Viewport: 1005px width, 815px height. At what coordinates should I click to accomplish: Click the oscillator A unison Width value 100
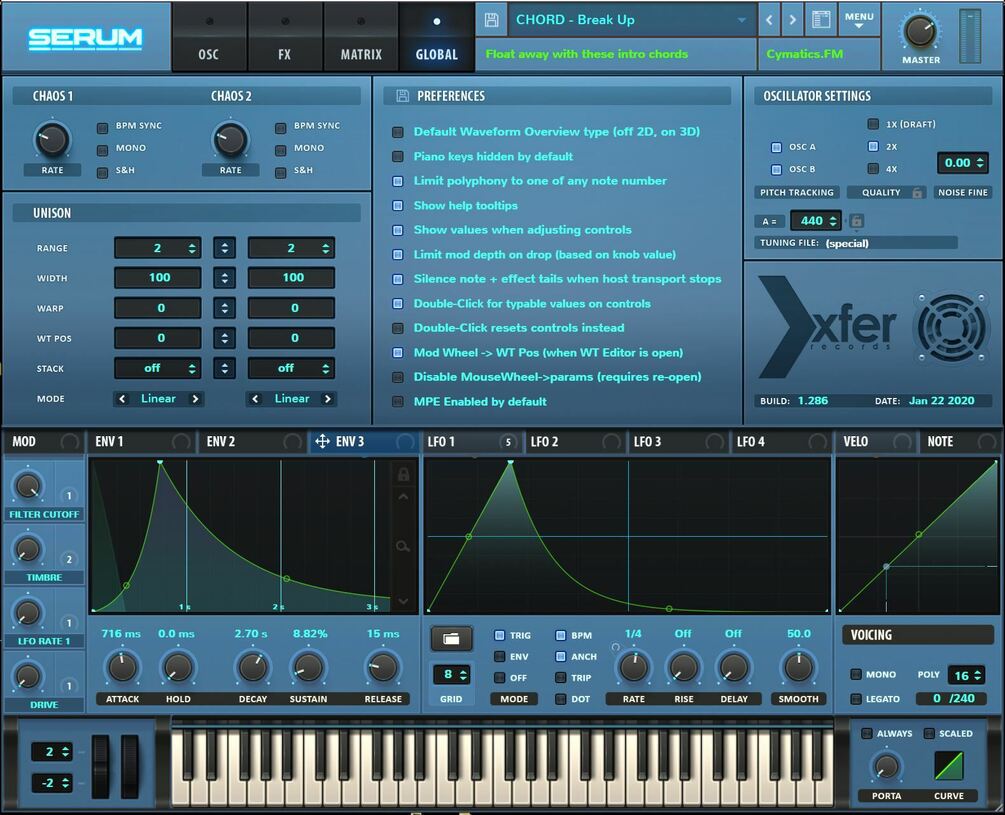(x=158, y=278)
